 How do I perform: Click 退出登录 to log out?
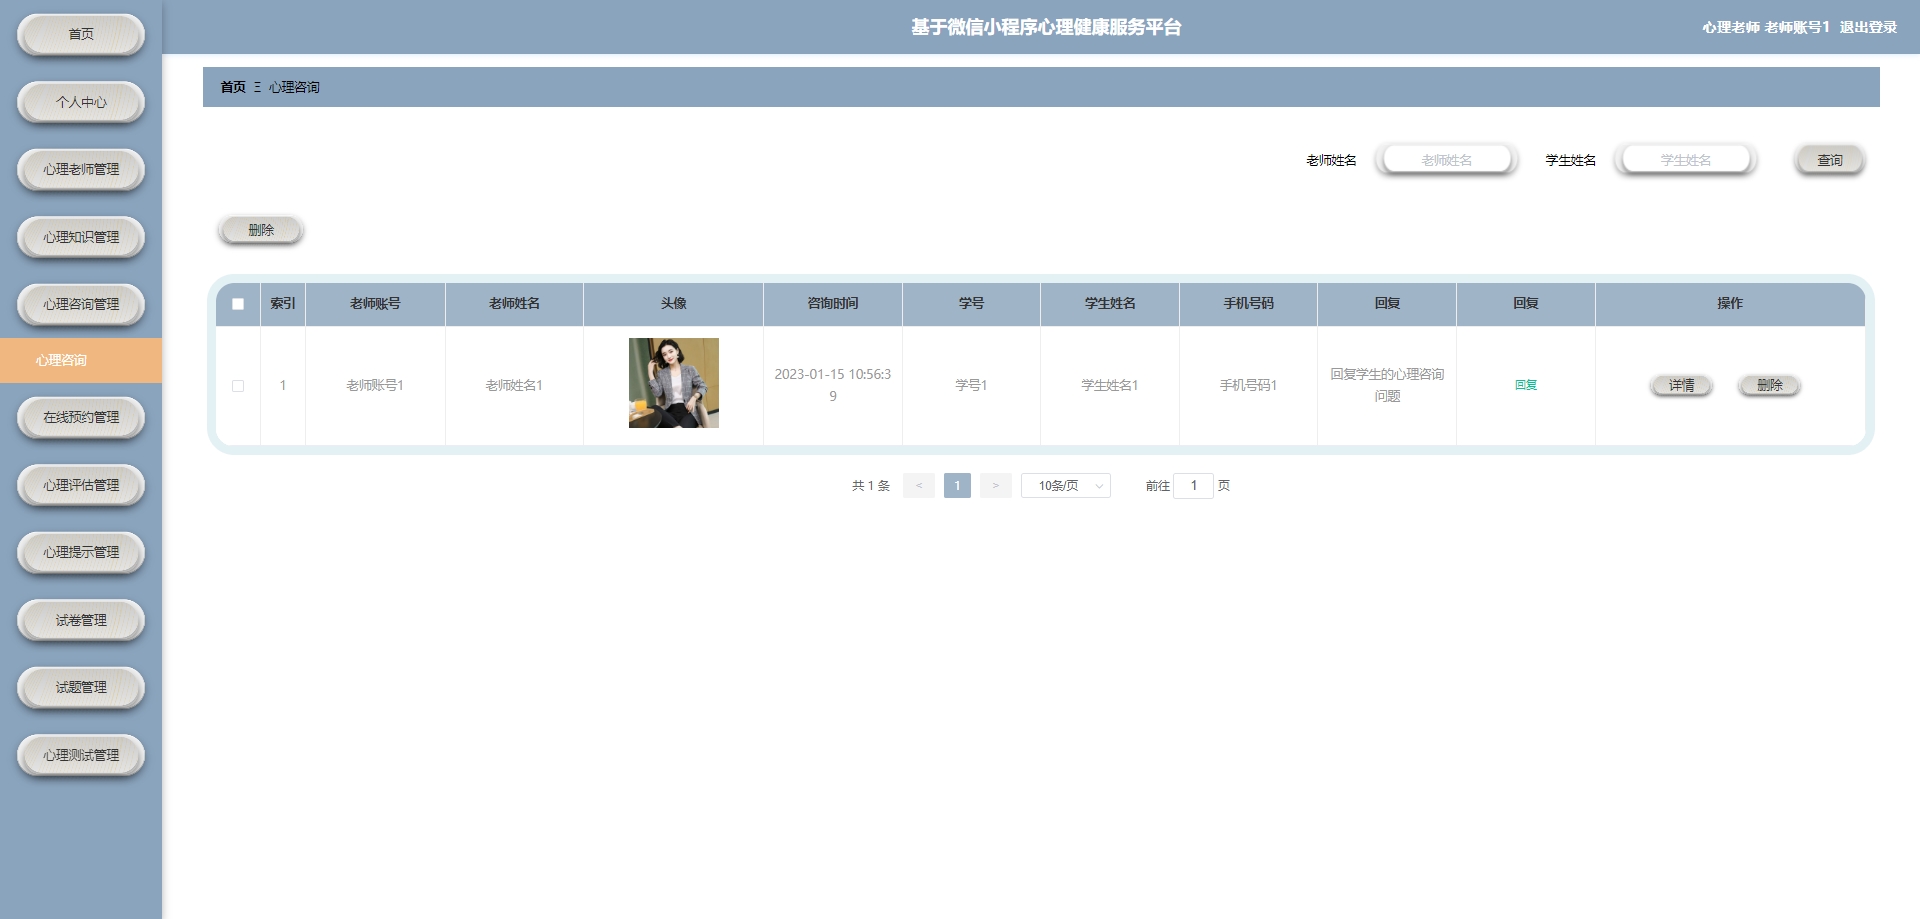pyautogui.click(x=1868, y=27)
